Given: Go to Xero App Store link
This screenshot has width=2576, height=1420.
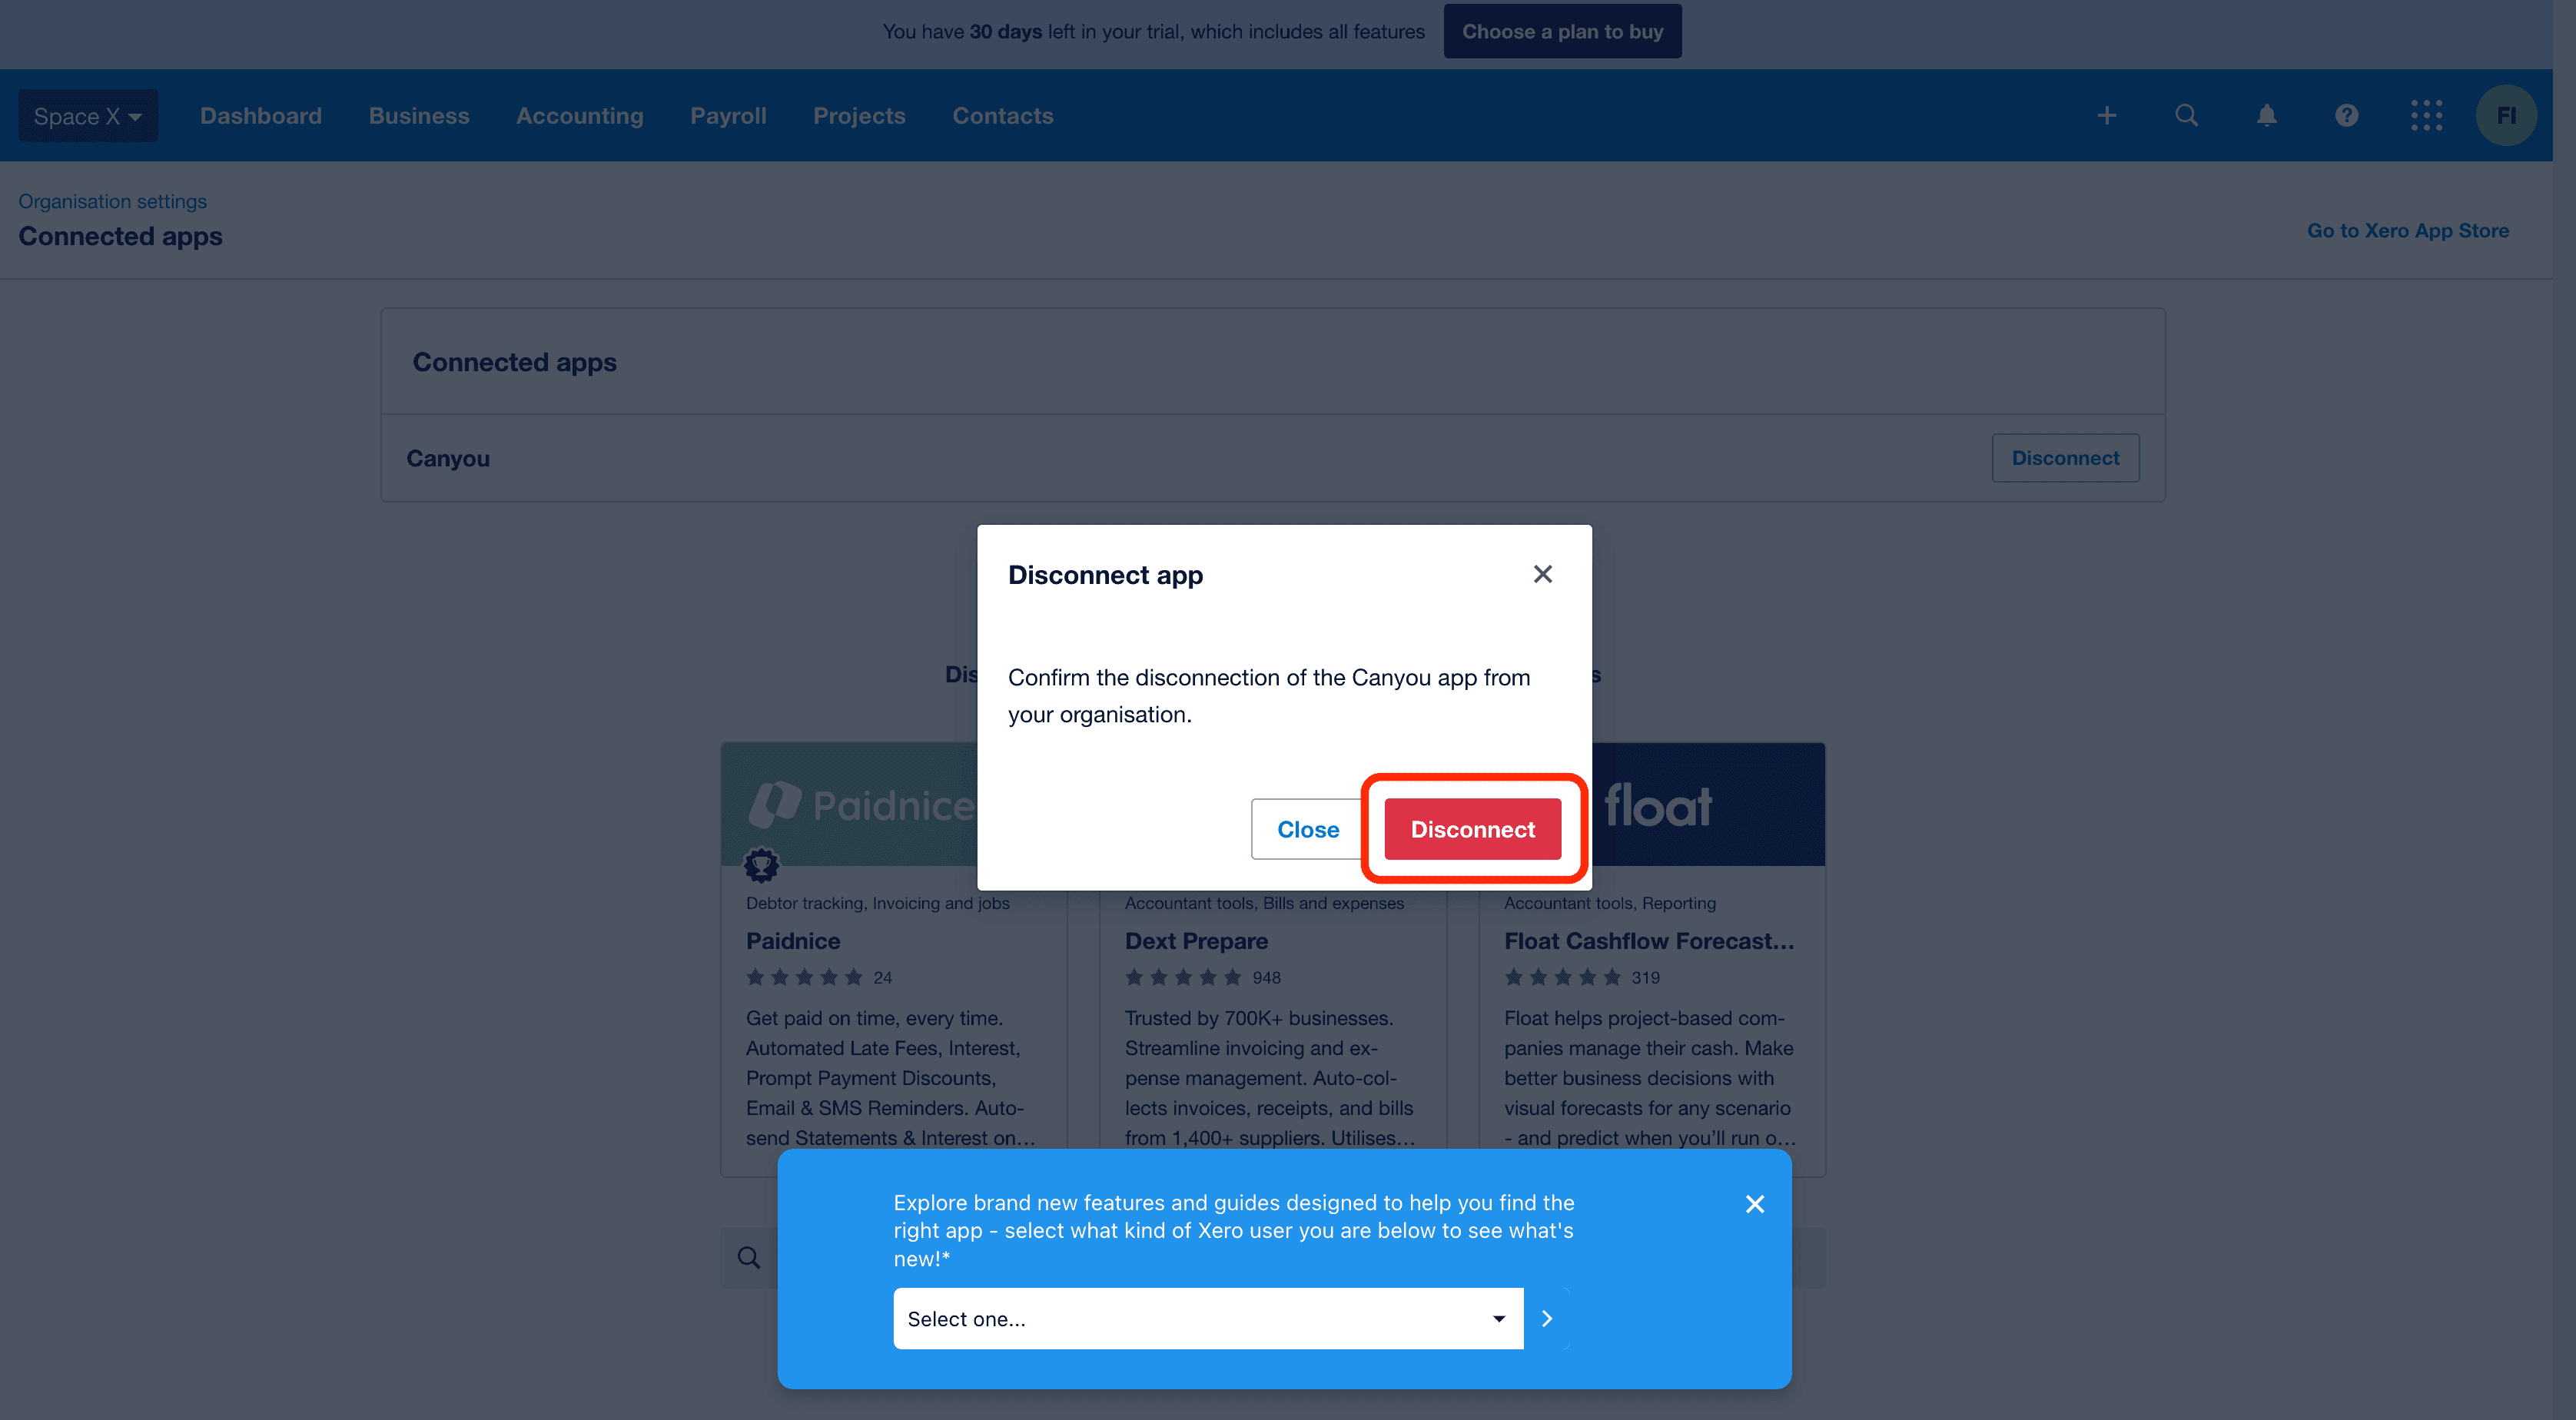Looking at the screenshot, I should tap(2408, 229).
